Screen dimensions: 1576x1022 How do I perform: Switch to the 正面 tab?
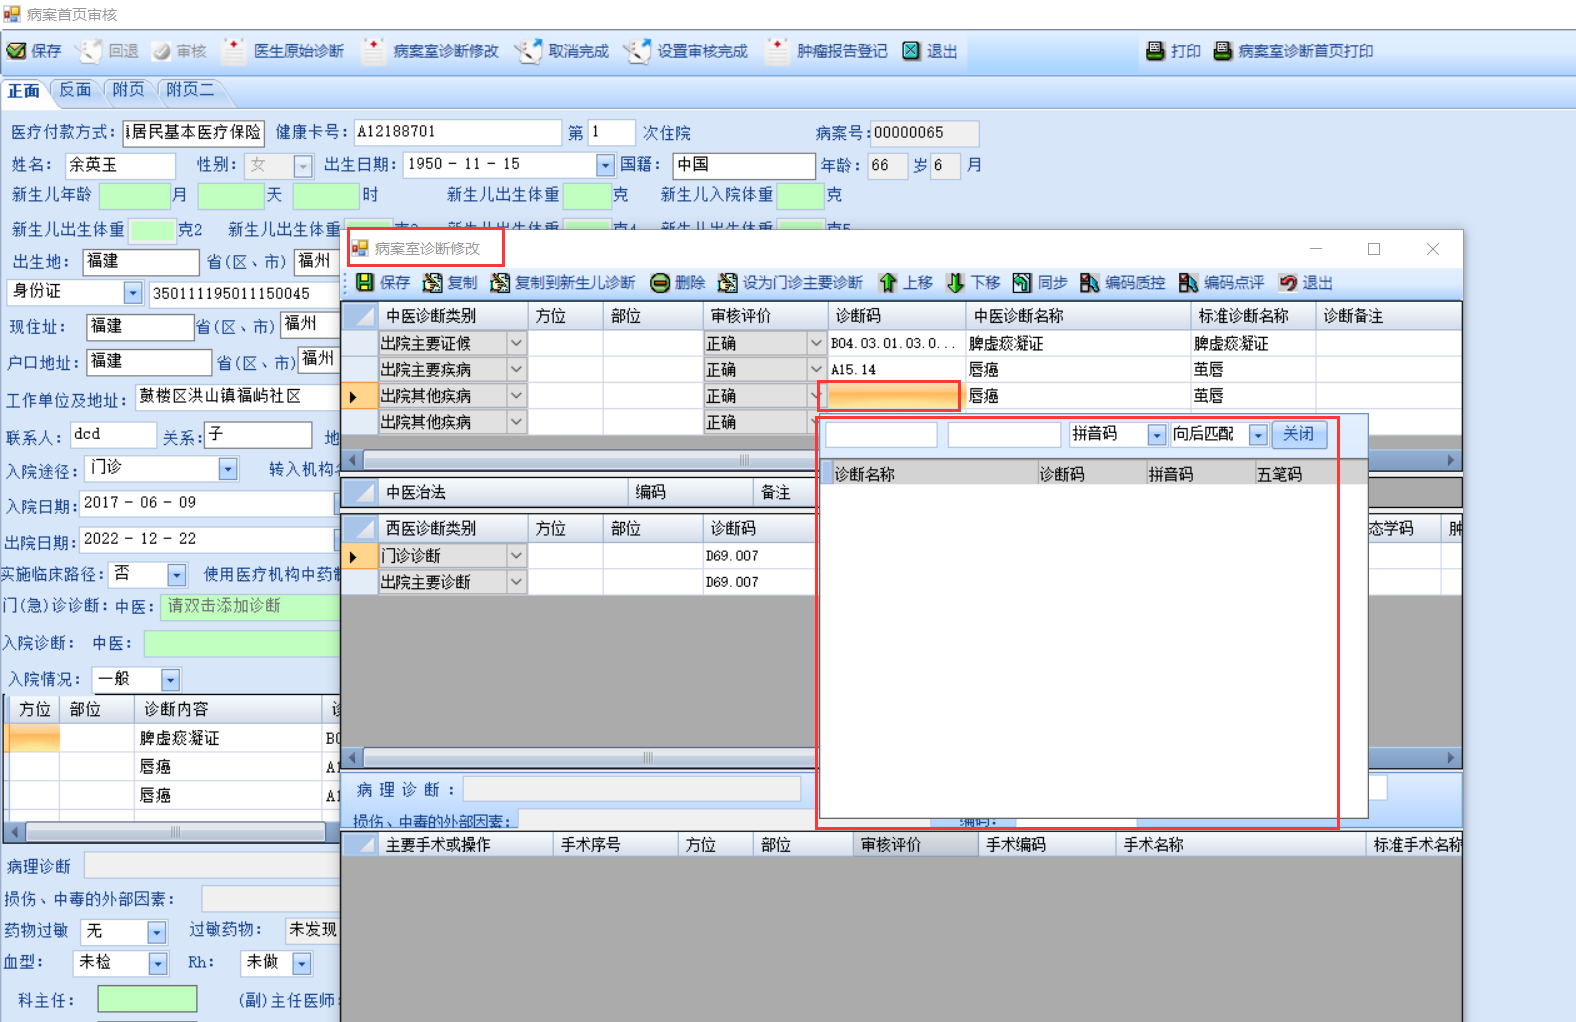coord(24,91)
